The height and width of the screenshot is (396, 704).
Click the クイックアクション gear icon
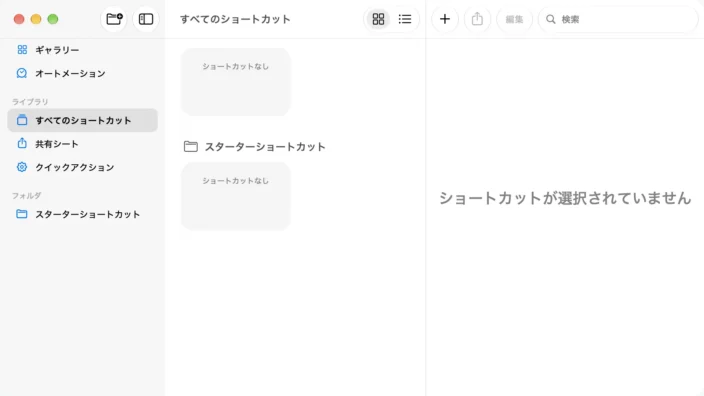click(22, 167)
